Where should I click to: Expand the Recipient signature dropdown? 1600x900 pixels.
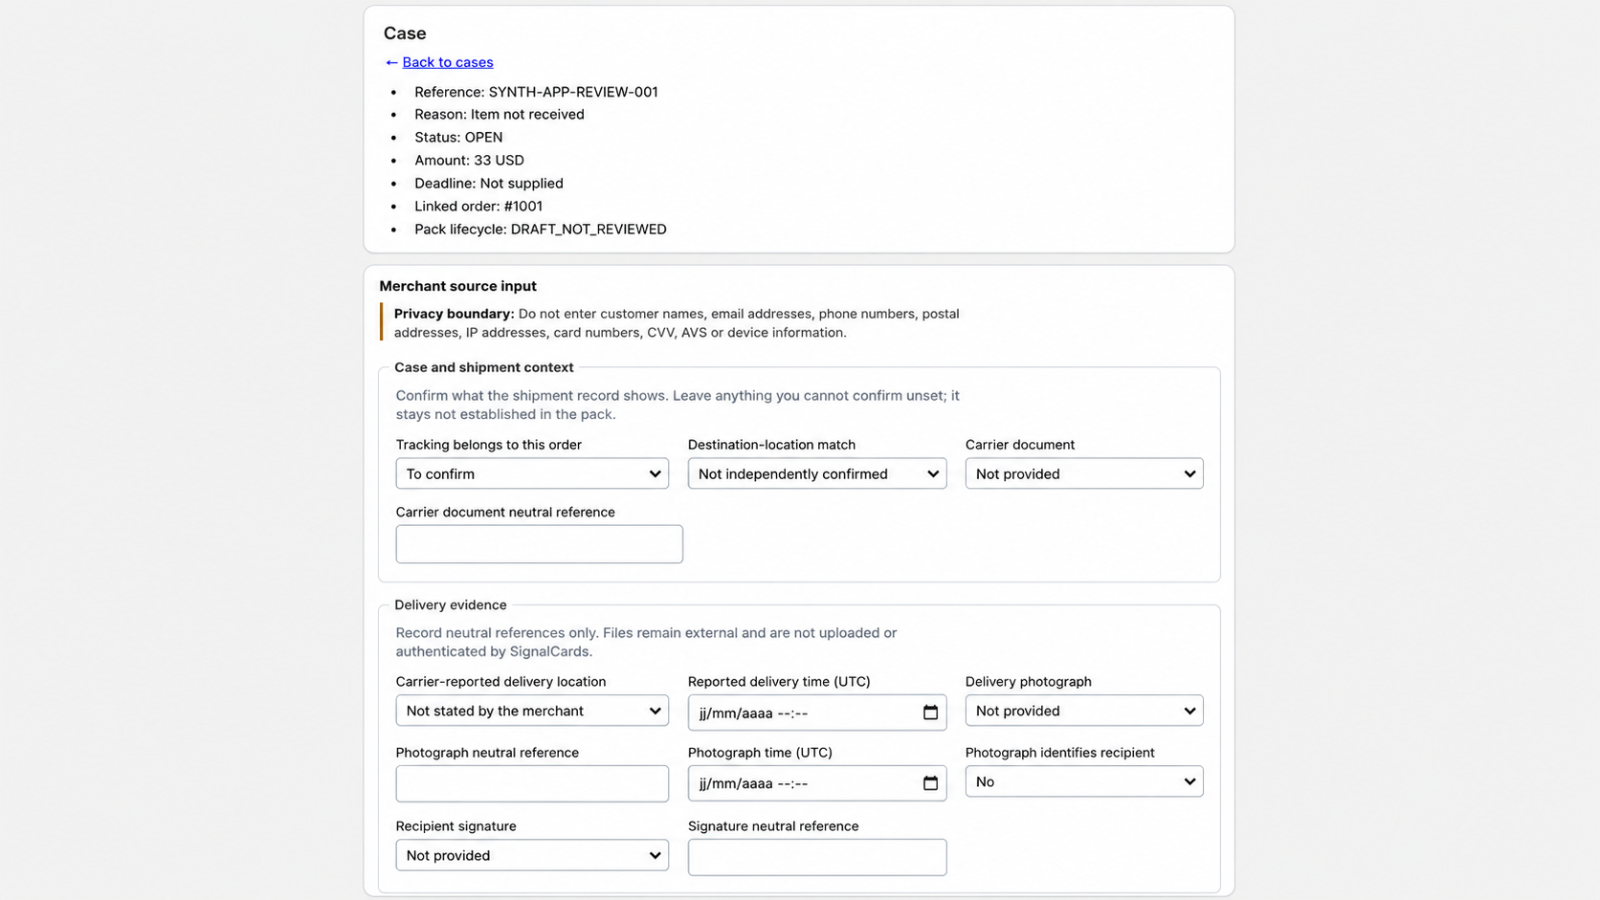click(x=532, y=855)
